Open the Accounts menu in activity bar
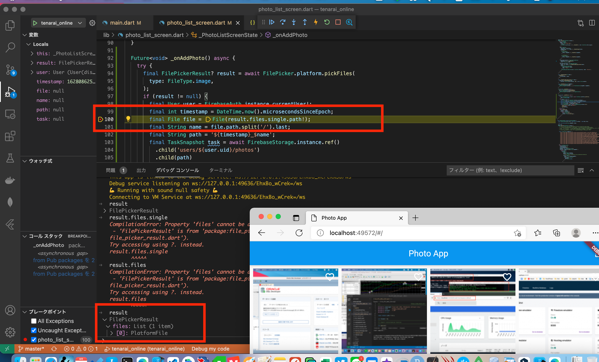Screen dimensions: 599x362 (10, 310)
